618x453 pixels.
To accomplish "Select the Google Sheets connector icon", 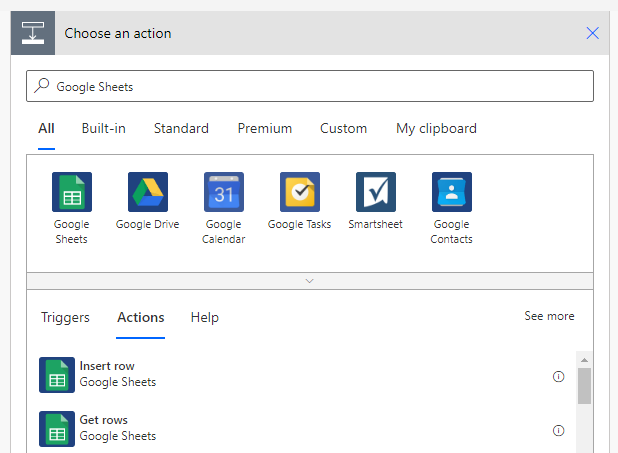I will [x=72, y=192].
